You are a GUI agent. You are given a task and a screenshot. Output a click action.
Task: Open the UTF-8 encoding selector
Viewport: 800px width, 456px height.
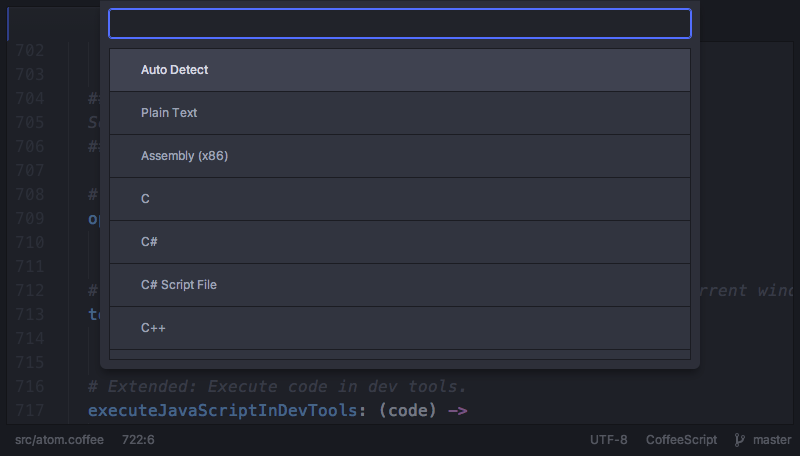[x=609, y=440]
